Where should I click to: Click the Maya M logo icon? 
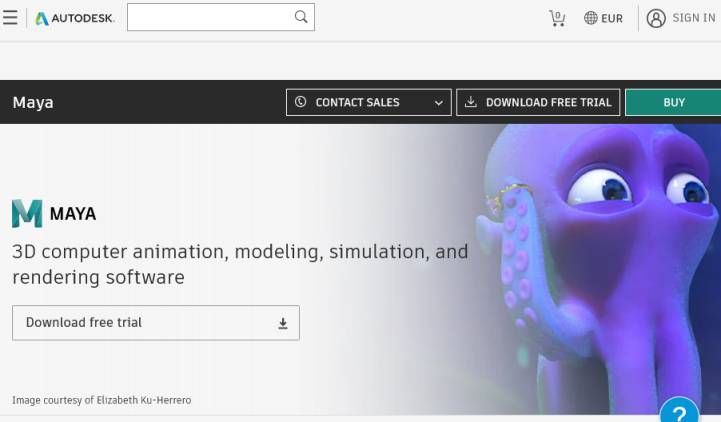(x=27, y=213)
